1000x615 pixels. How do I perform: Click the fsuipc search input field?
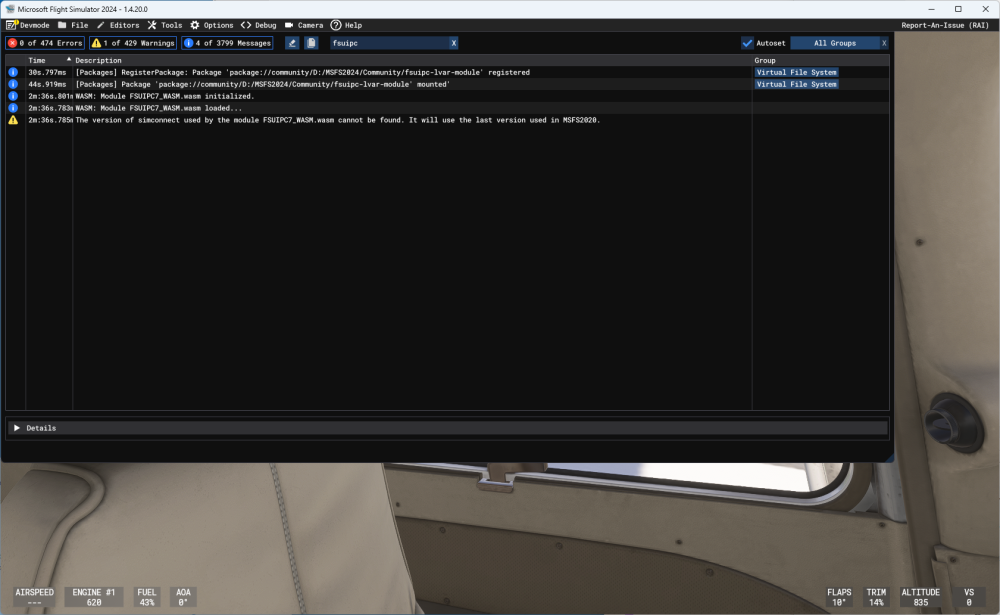pos(388,43)
